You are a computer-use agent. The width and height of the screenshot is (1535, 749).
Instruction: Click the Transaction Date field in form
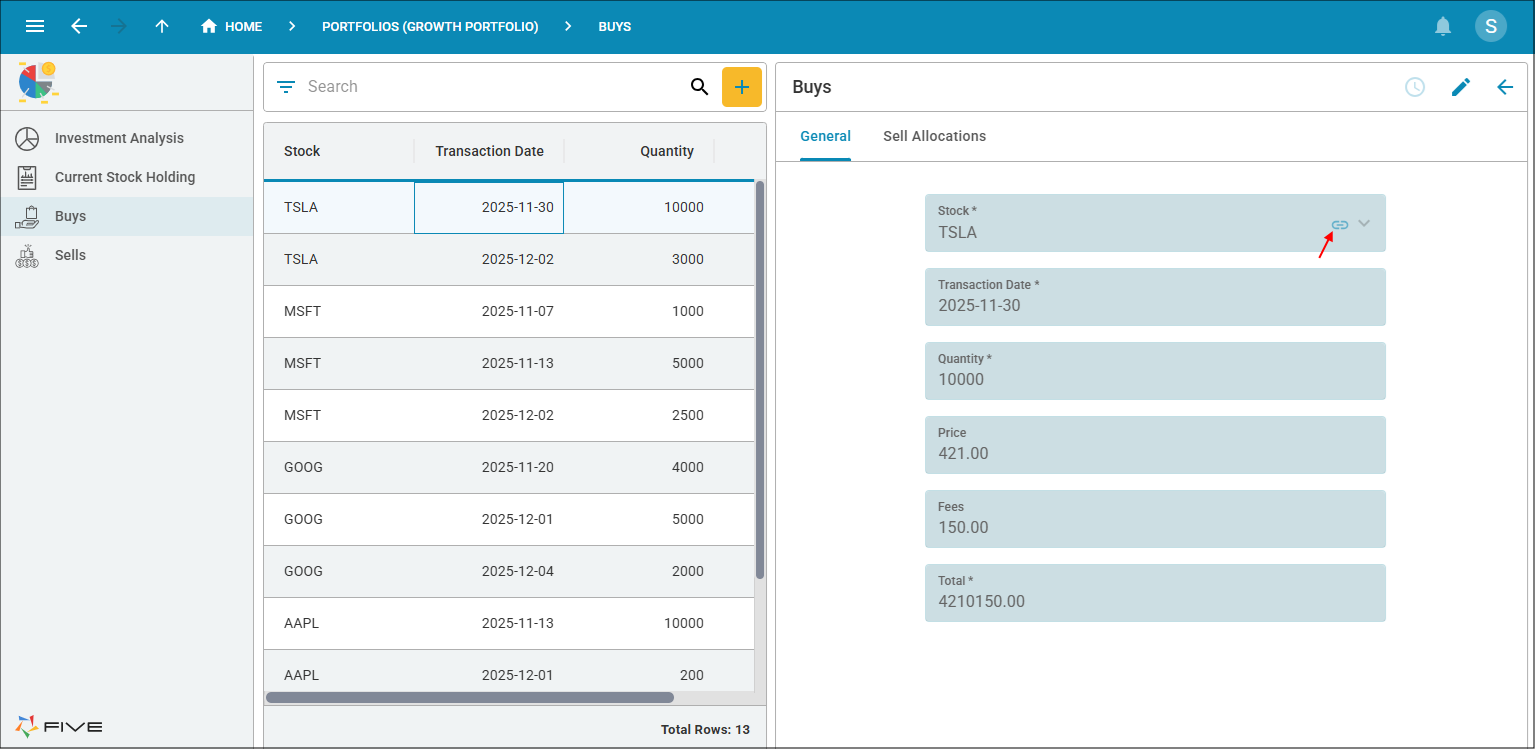[1155, 297]
